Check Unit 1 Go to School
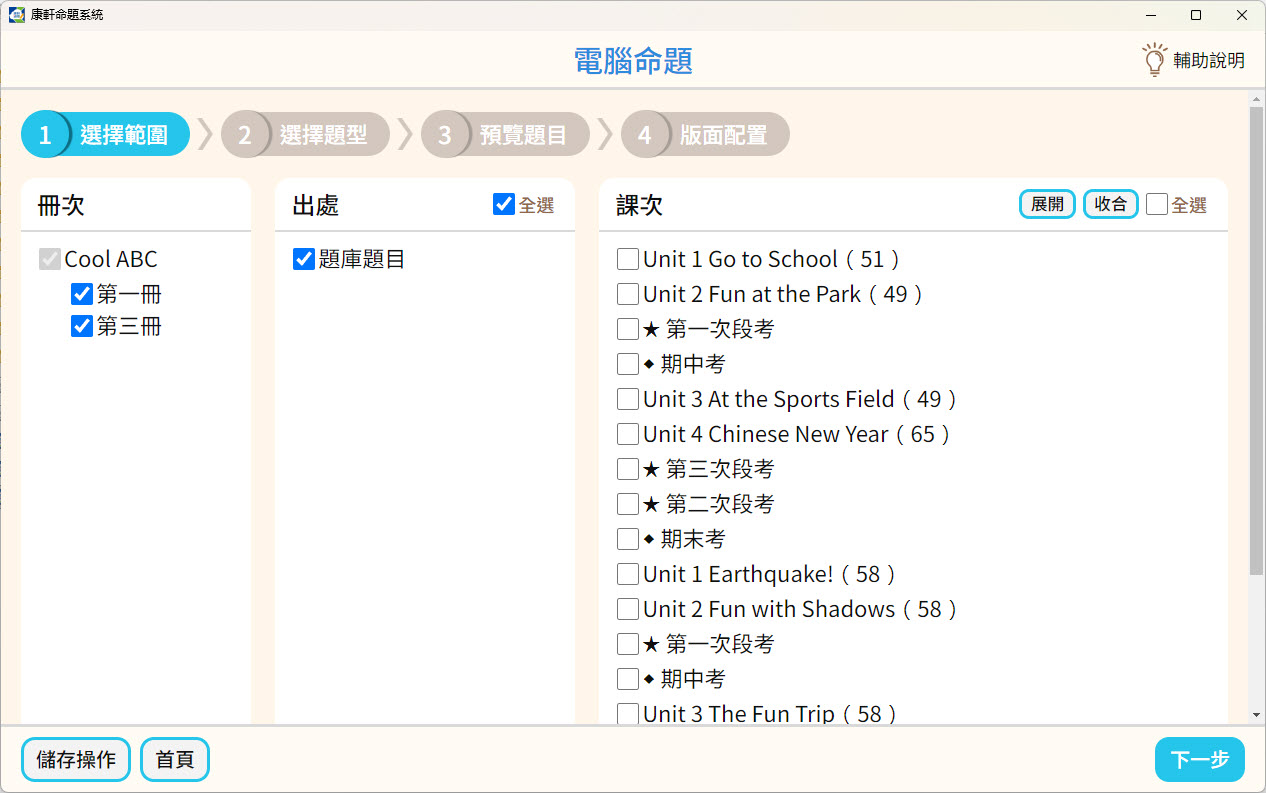Screen dimensions: 1266x793 pos(628,259)
